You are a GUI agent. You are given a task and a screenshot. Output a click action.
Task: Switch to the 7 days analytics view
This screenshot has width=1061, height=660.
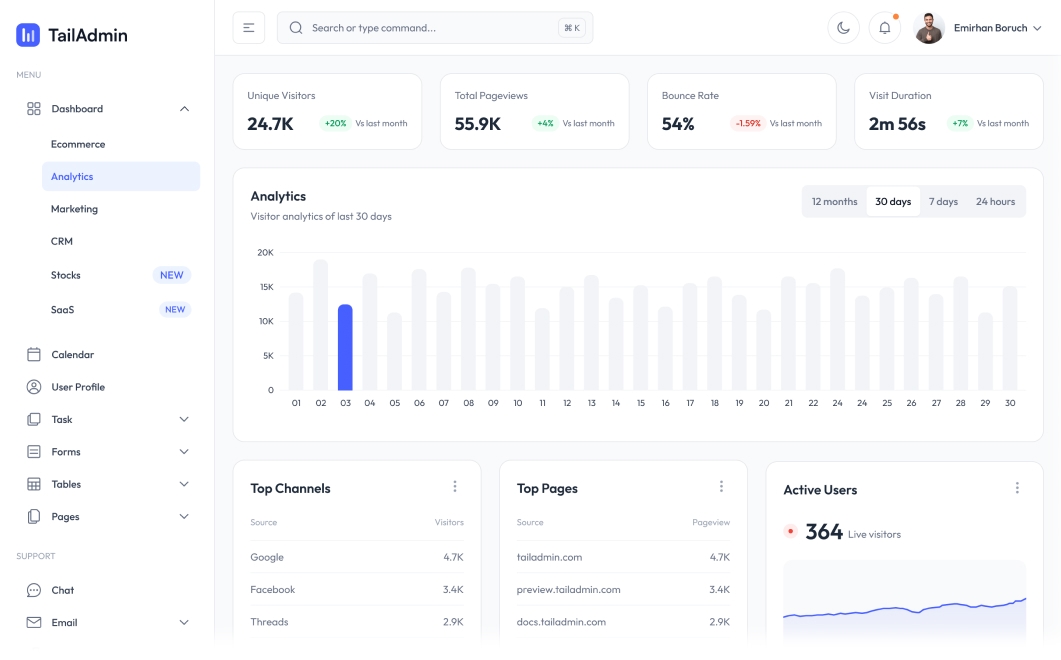pyautogui.click(x=943, y=201)
